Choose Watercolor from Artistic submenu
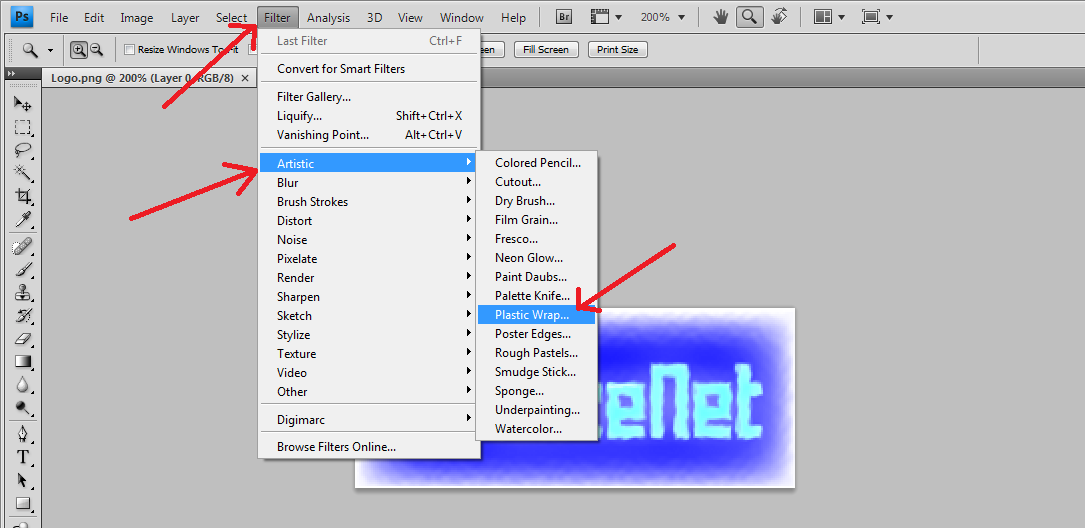1085x528 pixels. coord(536,429)
